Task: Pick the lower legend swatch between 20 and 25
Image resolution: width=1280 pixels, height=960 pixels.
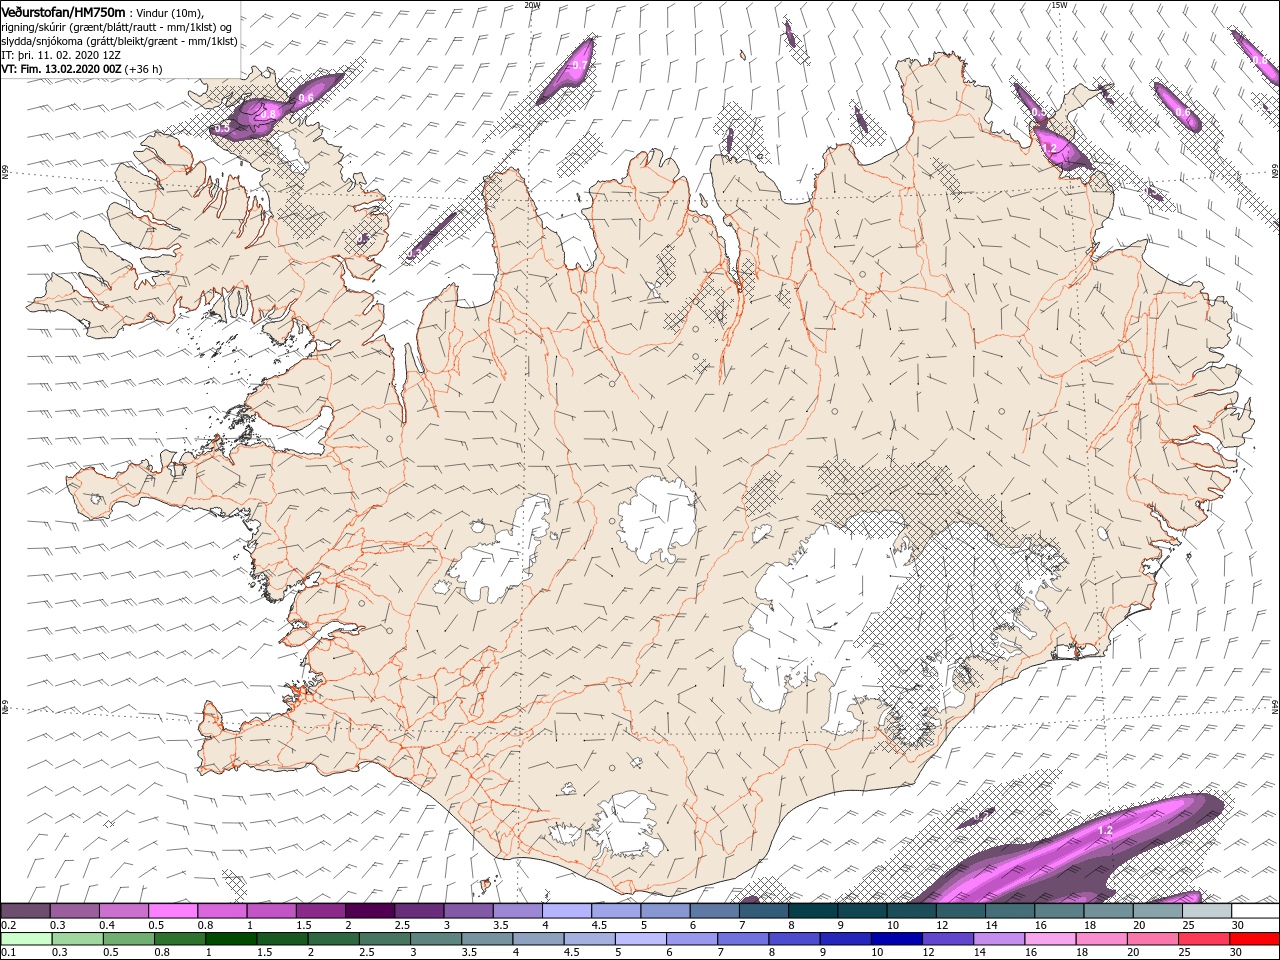Action: pyautogui.click(x=1153, y=939)
